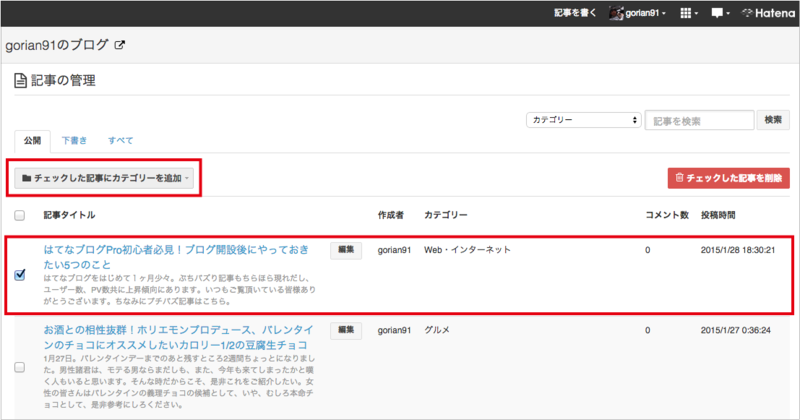Click the 検索 button
Viewport: 800px width, 420px height.
tap(773, 120)
